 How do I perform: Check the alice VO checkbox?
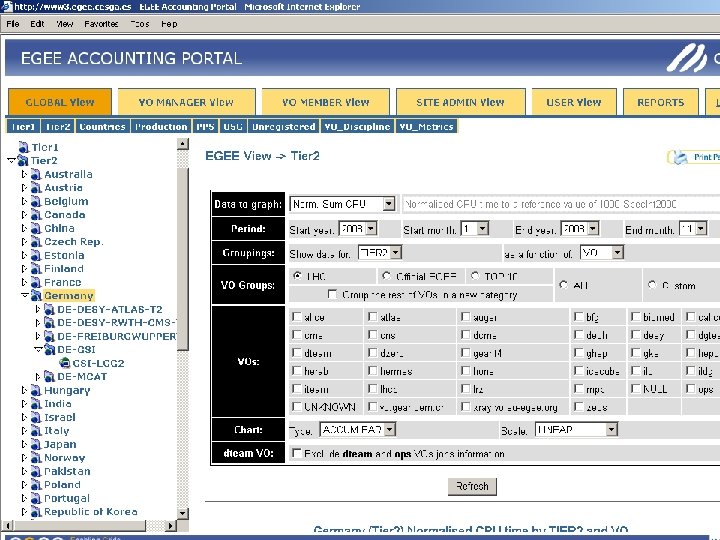pyautogui.click(x=297, y=317)
